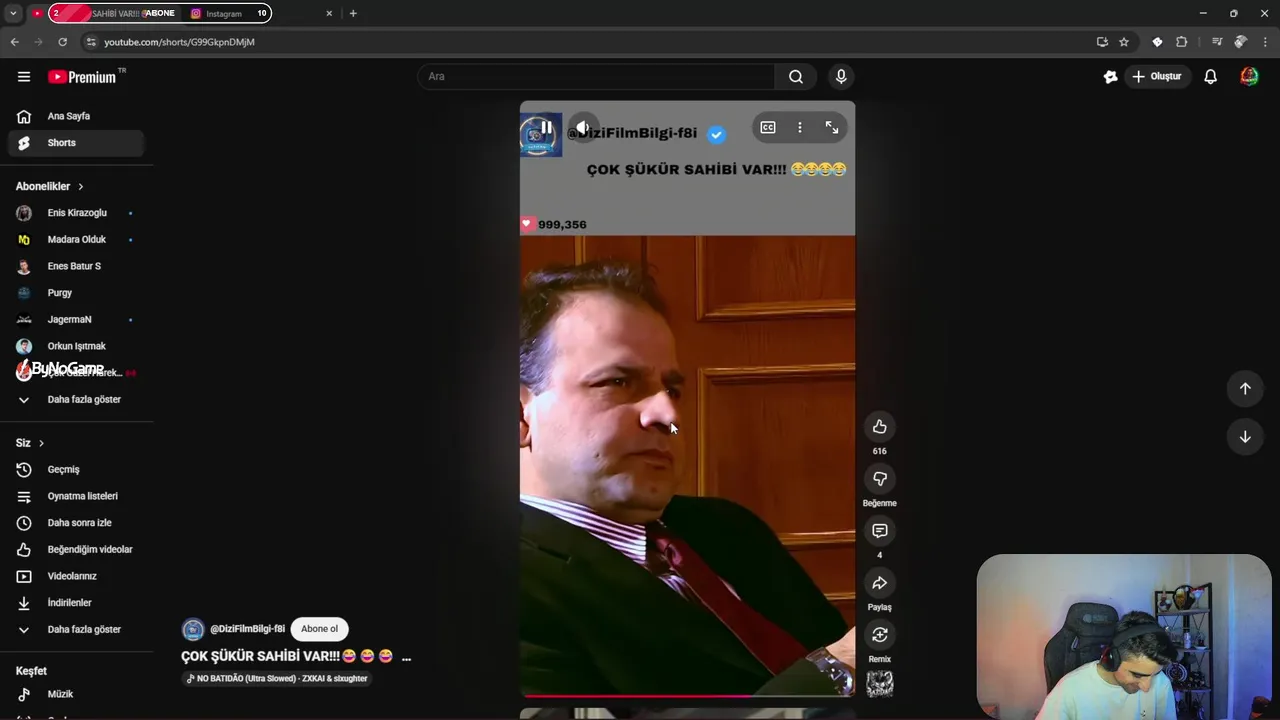Open site information icon in address bar
1280x720 pixels.
(x=91, y=42)
